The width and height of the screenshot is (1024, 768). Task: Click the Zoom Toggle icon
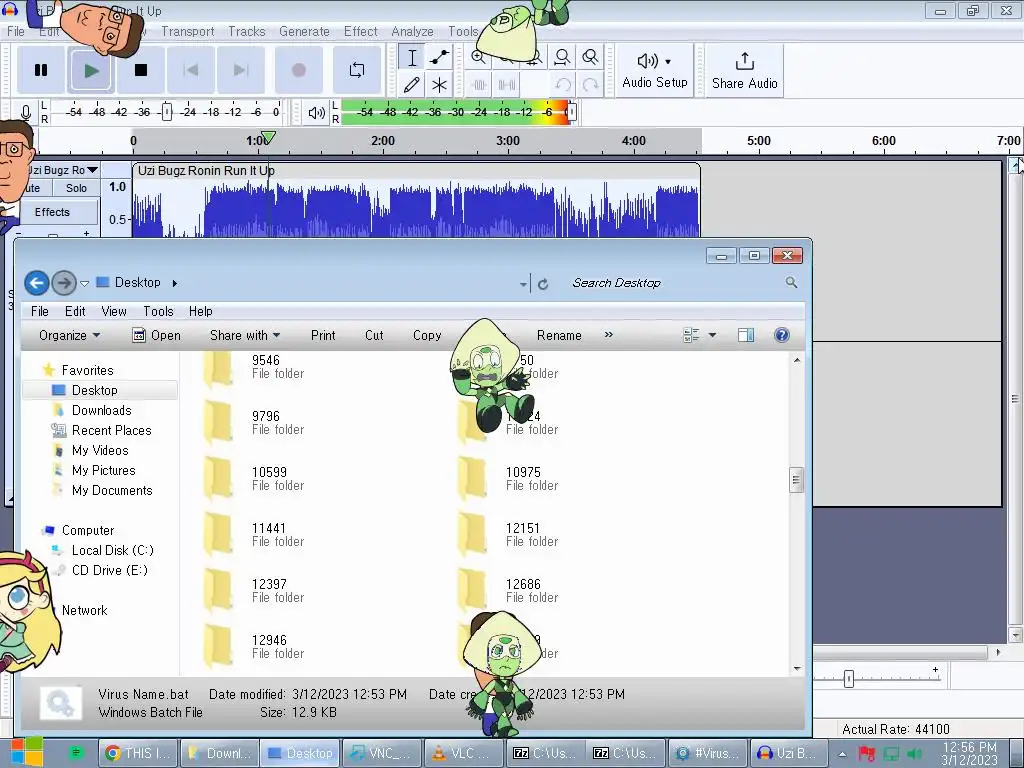click(x=590, y=57)
